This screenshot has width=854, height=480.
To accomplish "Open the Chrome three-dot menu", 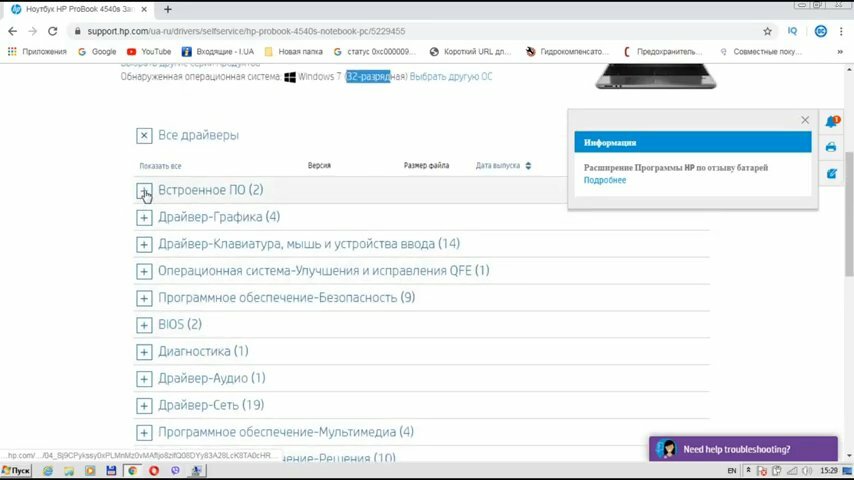I will tap(841, 31).
